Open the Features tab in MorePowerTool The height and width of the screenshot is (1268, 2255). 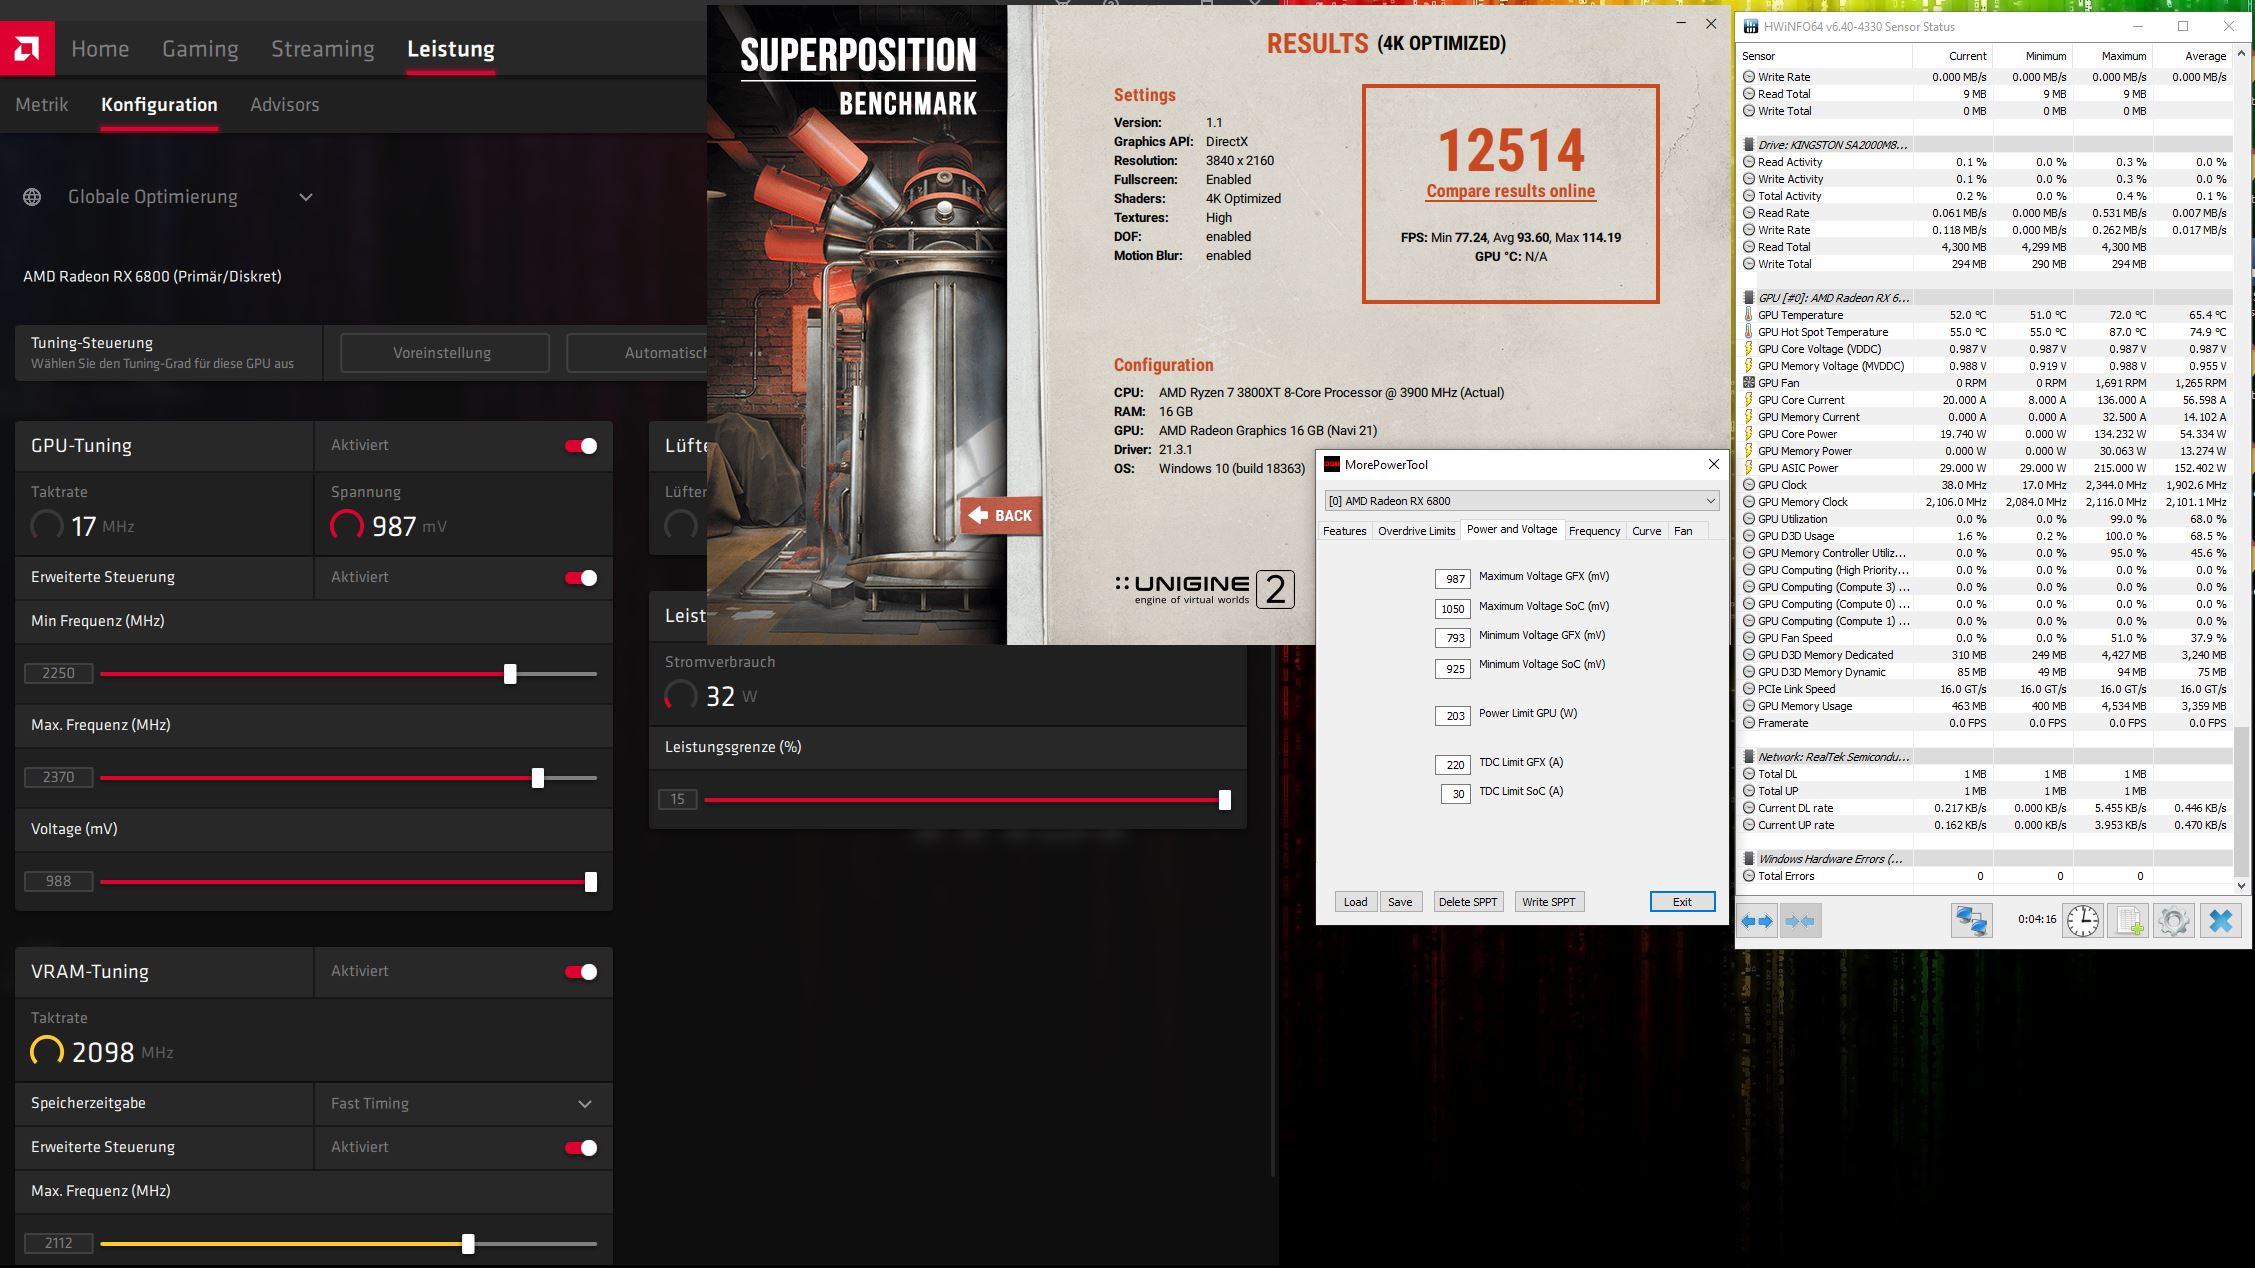[x=1344, y=531]
